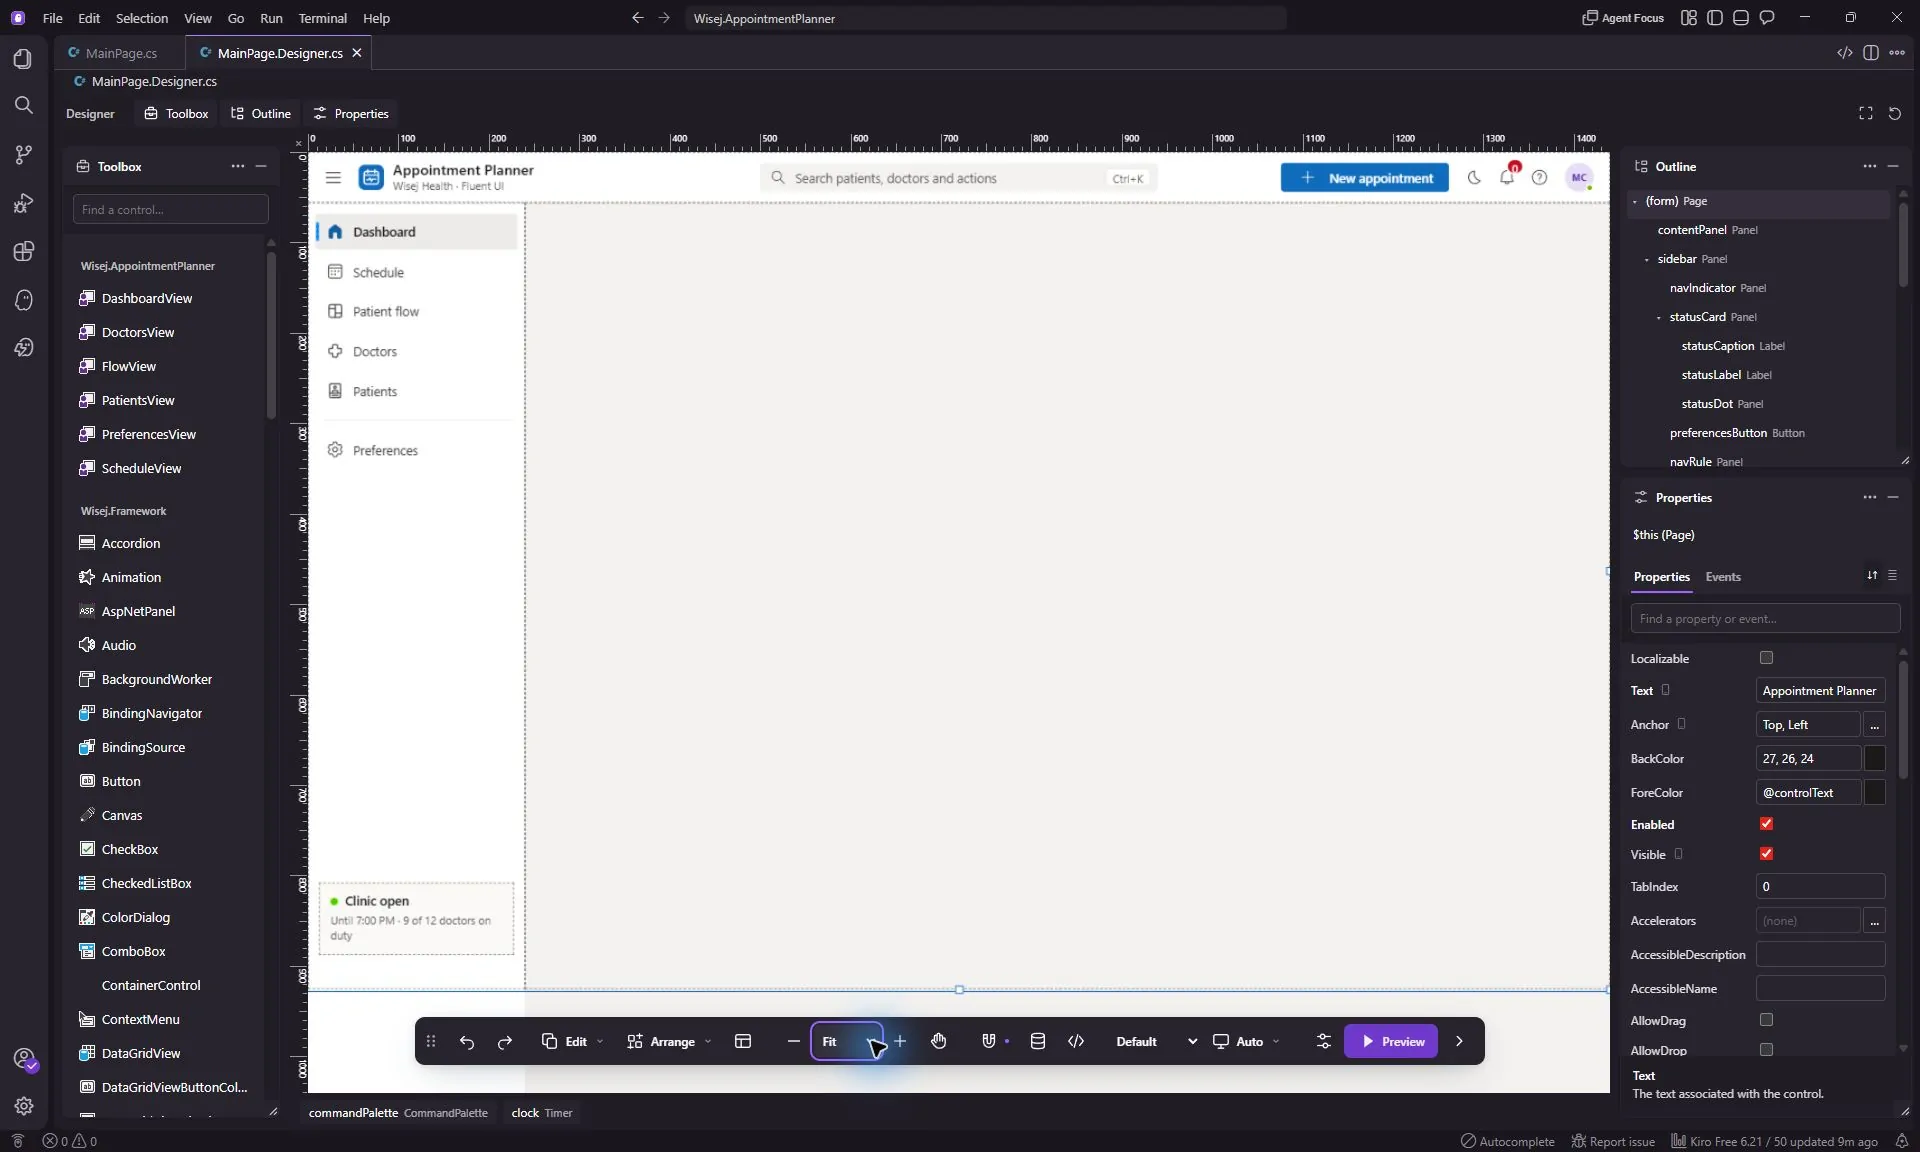The width and height of the screenshot is (1920, 1152).
Task: Open the Auto device dropdown
Action: point(1246,1041)
